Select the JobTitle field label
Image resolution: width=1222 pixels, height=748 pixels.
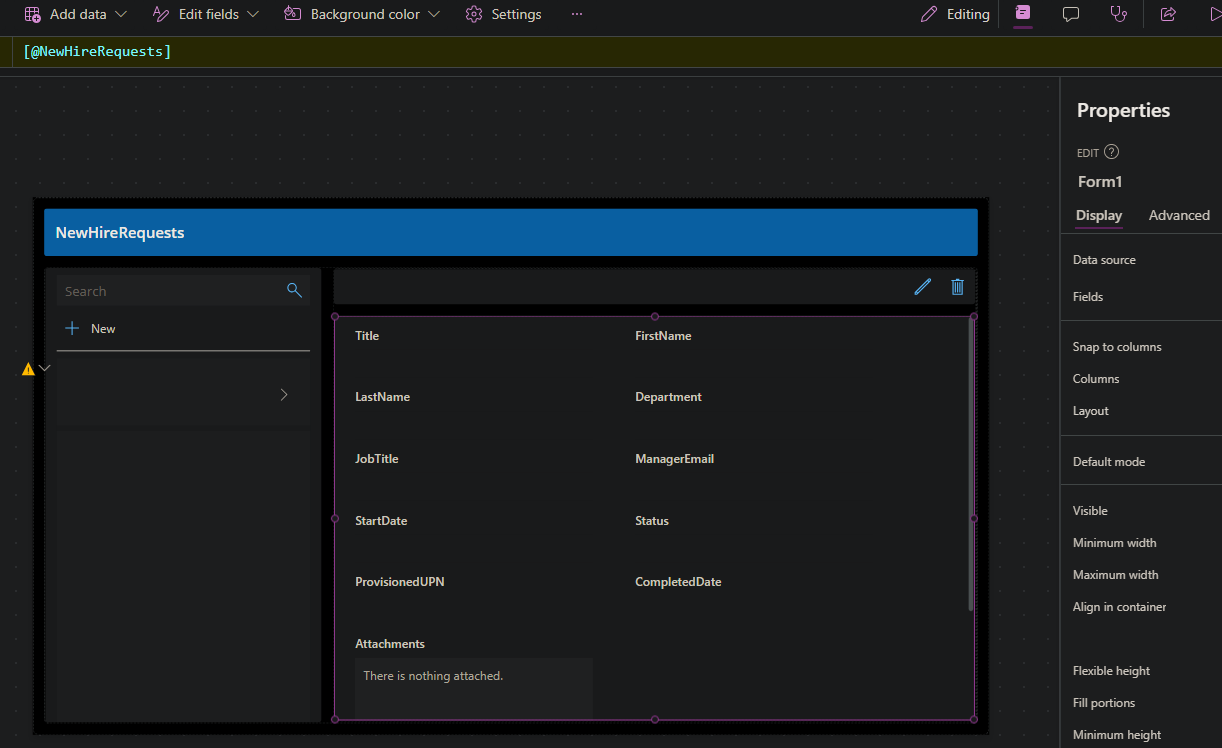(377, 459)
